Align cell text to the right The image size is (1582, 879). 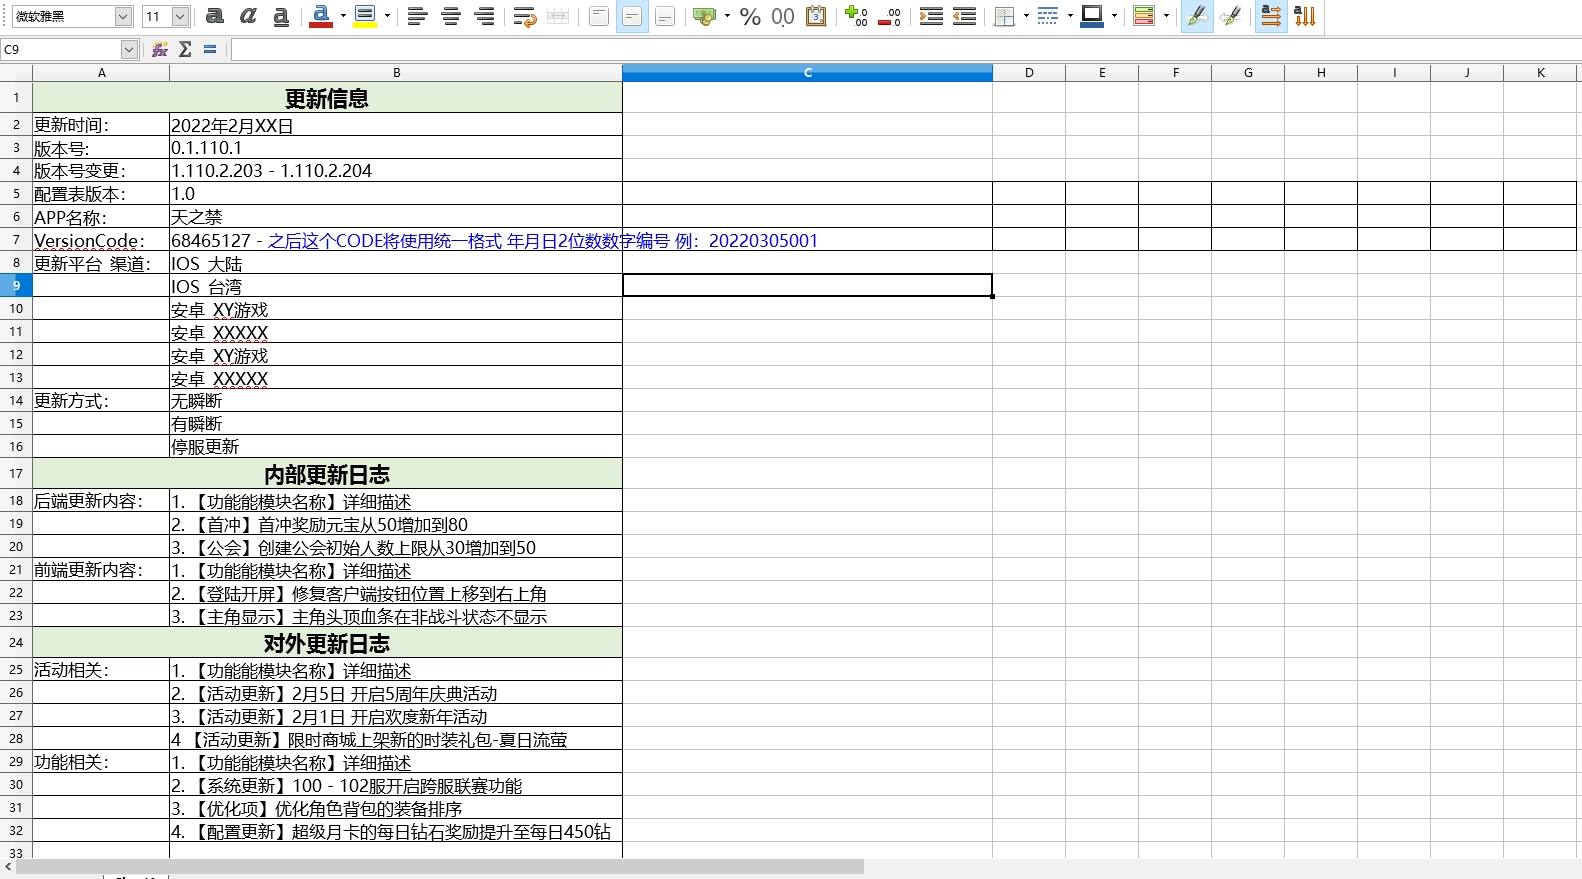pyautogui.click(x=484, y=16)
